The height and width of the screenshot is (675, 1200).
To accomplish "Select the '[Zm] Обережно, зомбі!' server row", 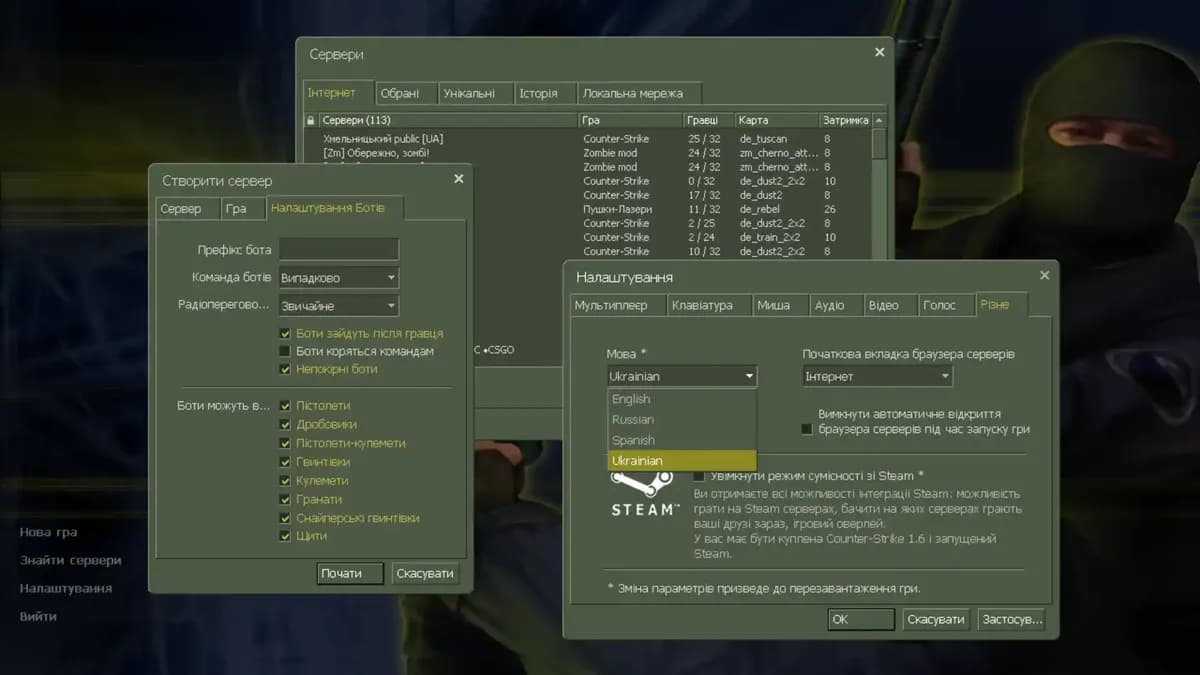I will pyautogui.click(x=588, y=153).
